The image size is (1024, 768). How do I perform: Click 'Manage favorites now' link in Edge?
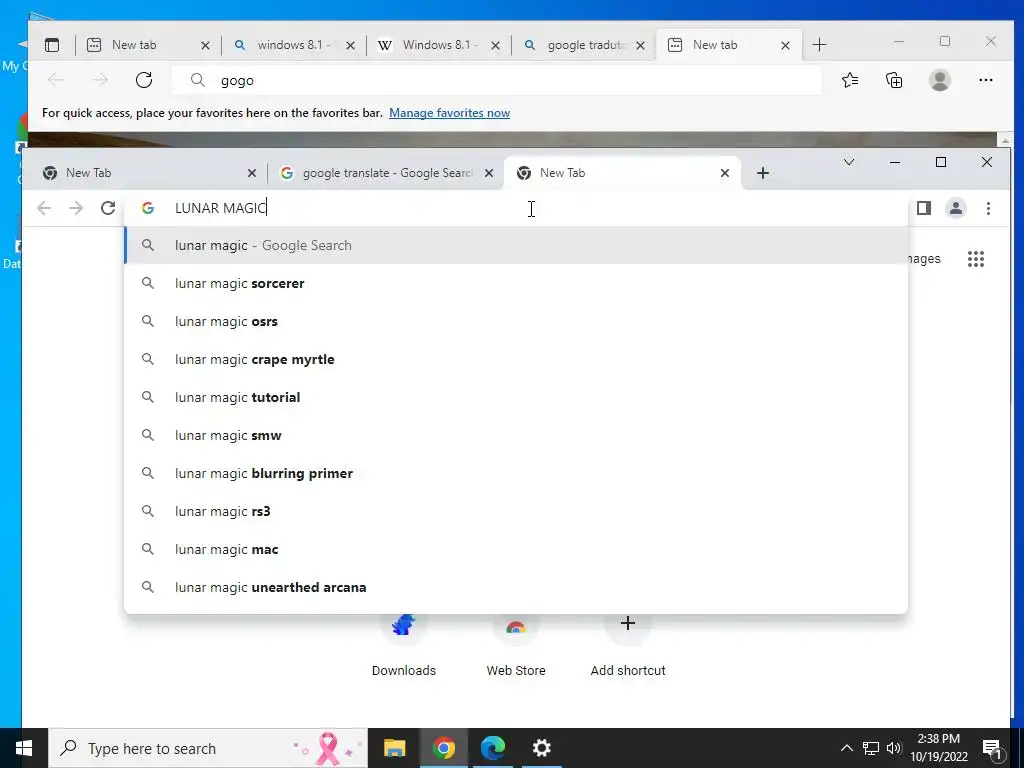(x=449, y=113)
